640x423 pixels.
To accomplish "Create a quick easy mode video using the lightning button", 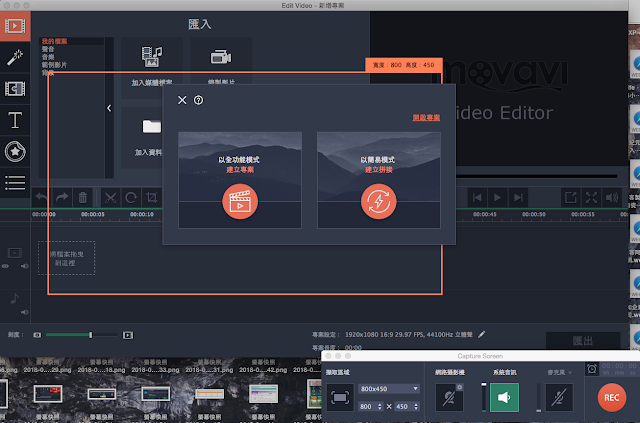I will [x=378, y=201].
